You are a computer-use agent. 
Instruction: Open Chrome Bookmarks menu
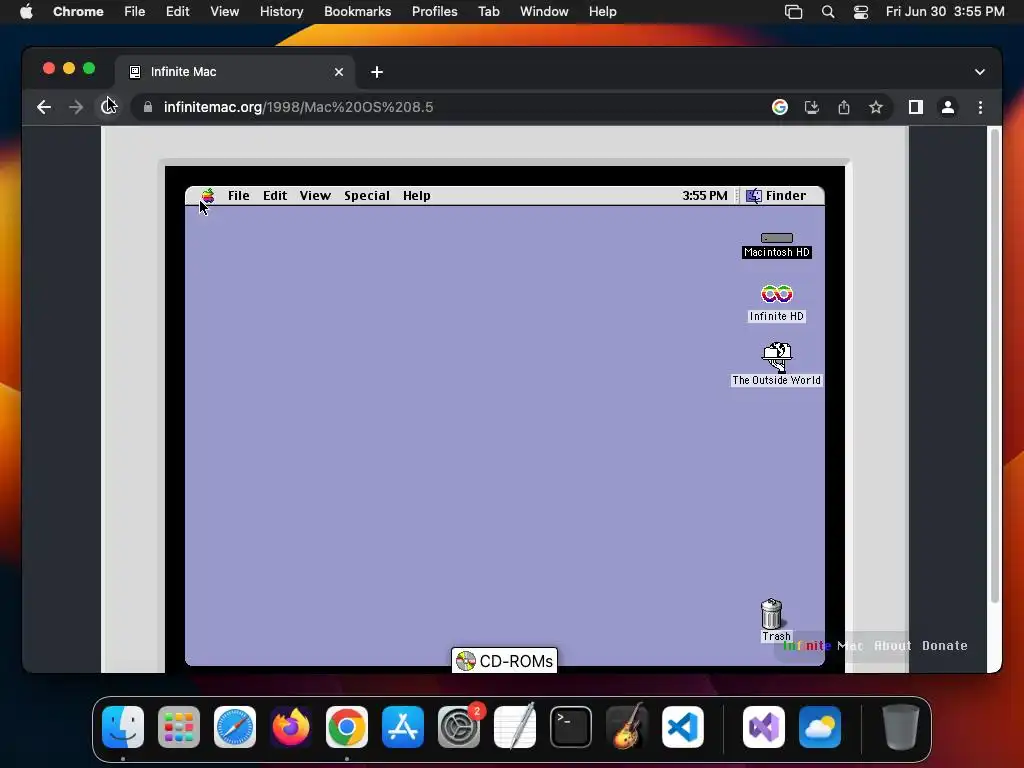point(357,12)
